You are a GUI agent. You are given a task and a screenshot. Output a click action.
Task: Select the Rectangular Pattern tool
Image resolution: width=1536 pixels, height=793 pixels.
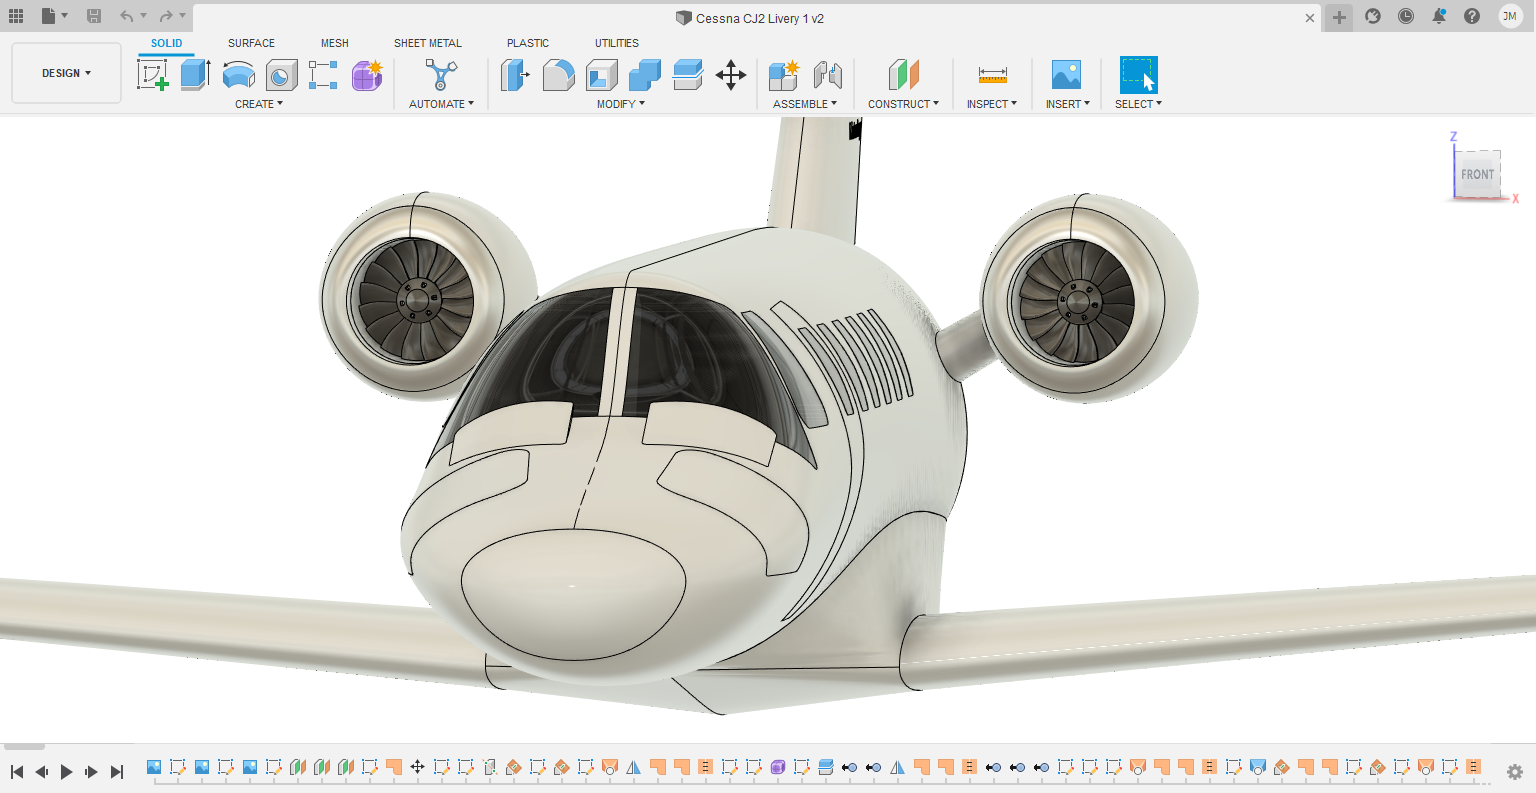(323, 75)
